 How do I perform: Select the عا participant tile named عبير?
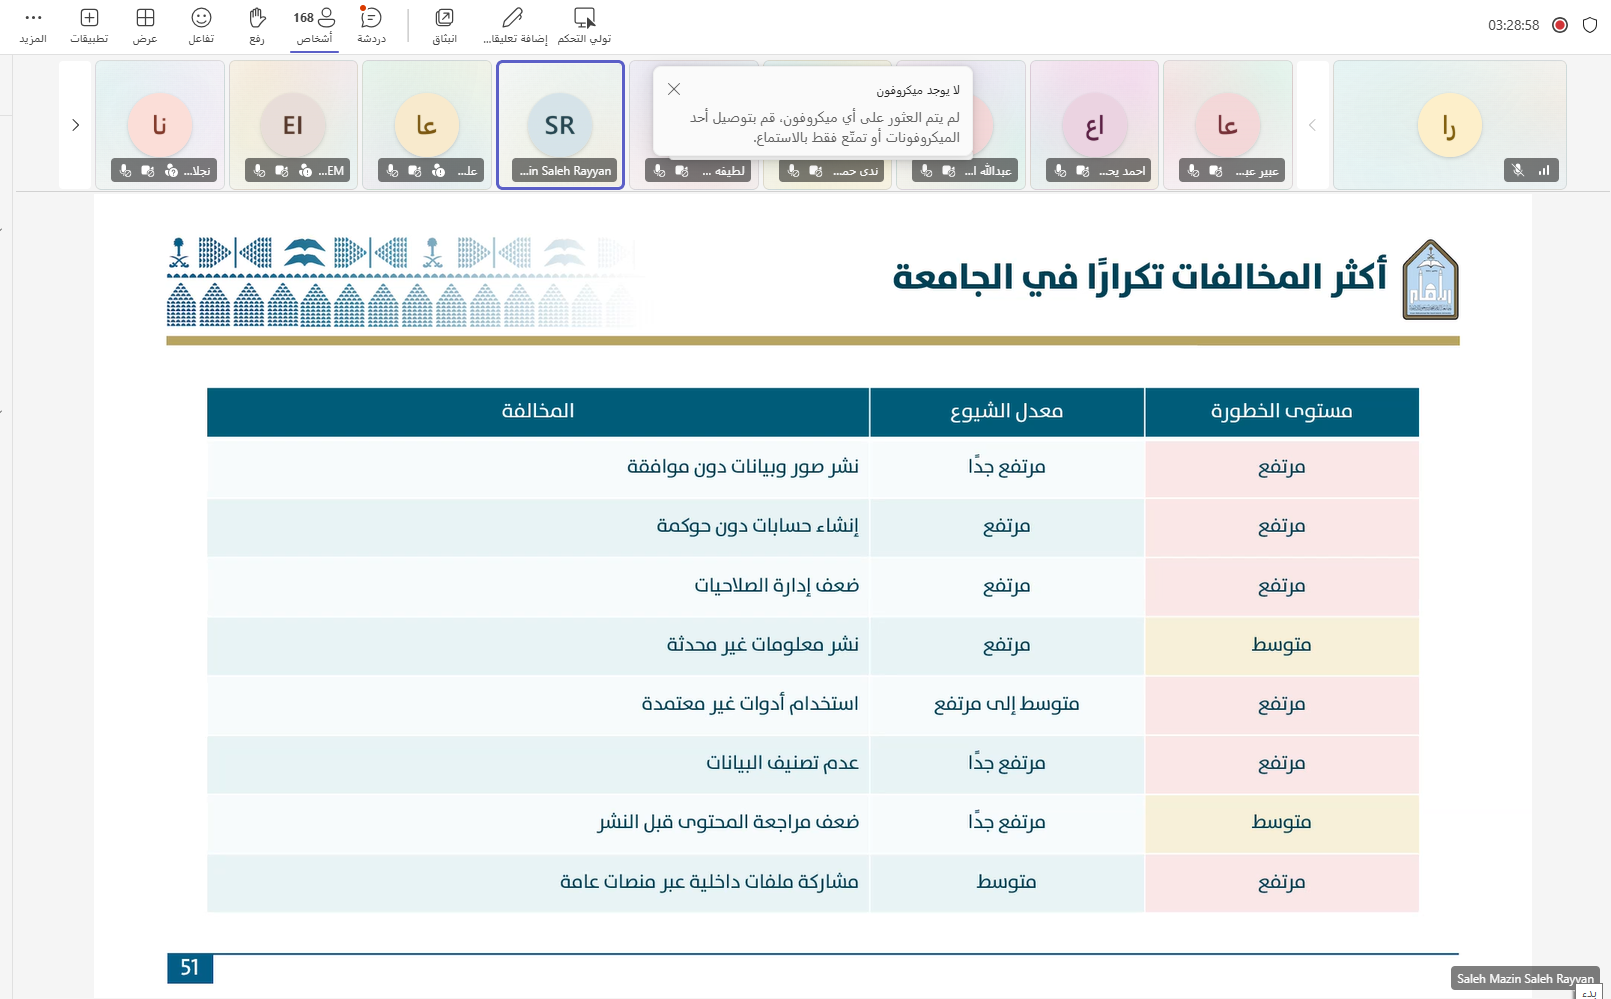click(1228, 125)
